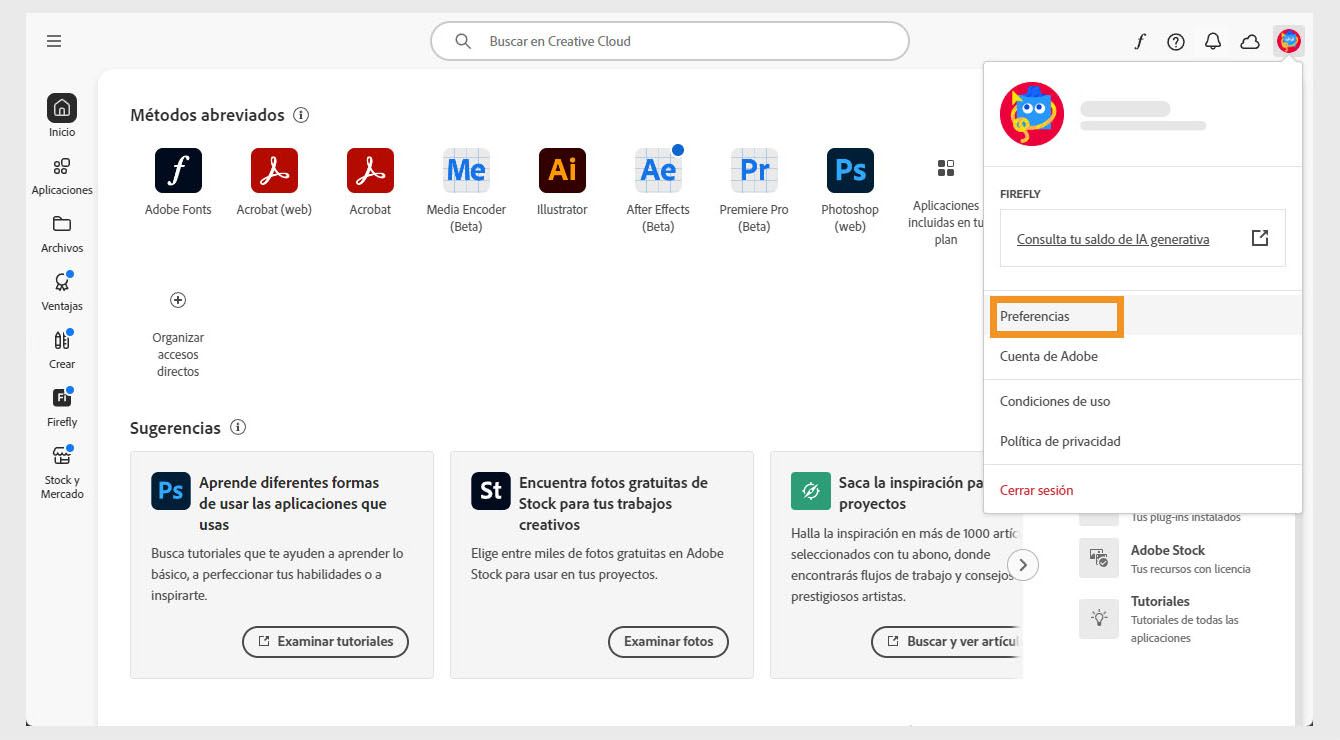Open the help question mark icon
This screenshot has width=1340, height=740.
(x=1176, y=41)
